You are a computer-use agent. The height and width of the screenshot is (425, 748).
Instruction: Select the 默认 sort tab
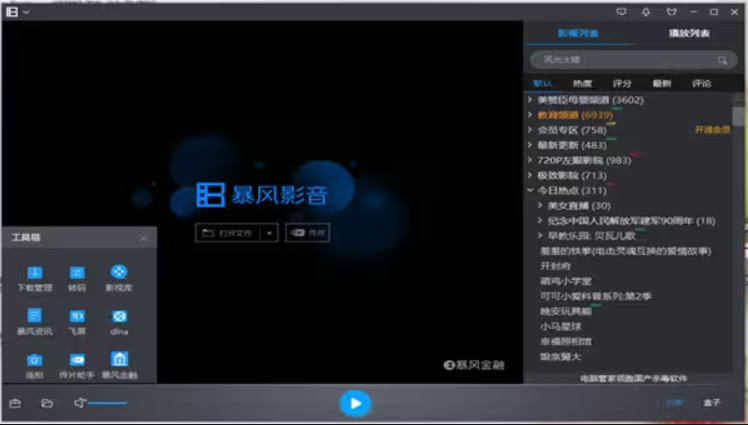point(542,83)
